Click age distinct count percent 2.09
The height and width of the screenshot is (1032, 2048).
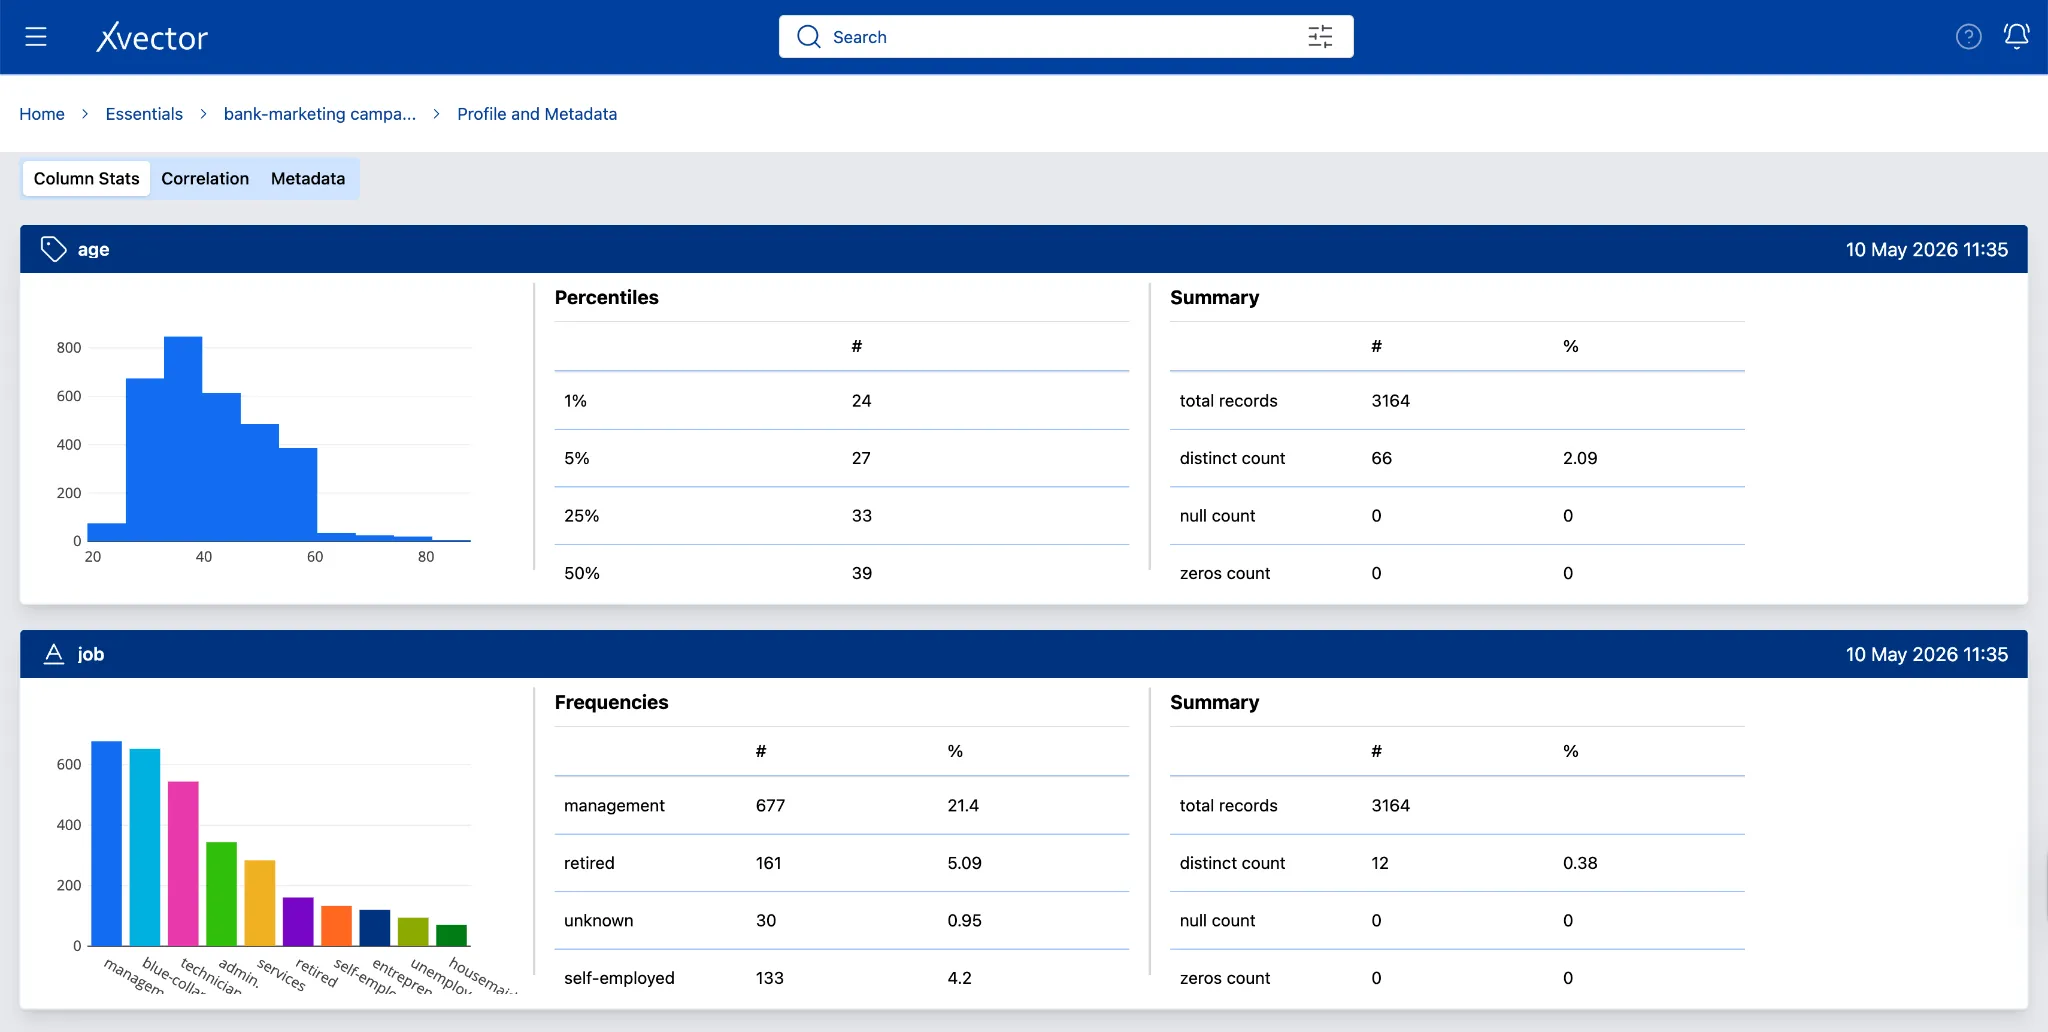coord(1580,458)
